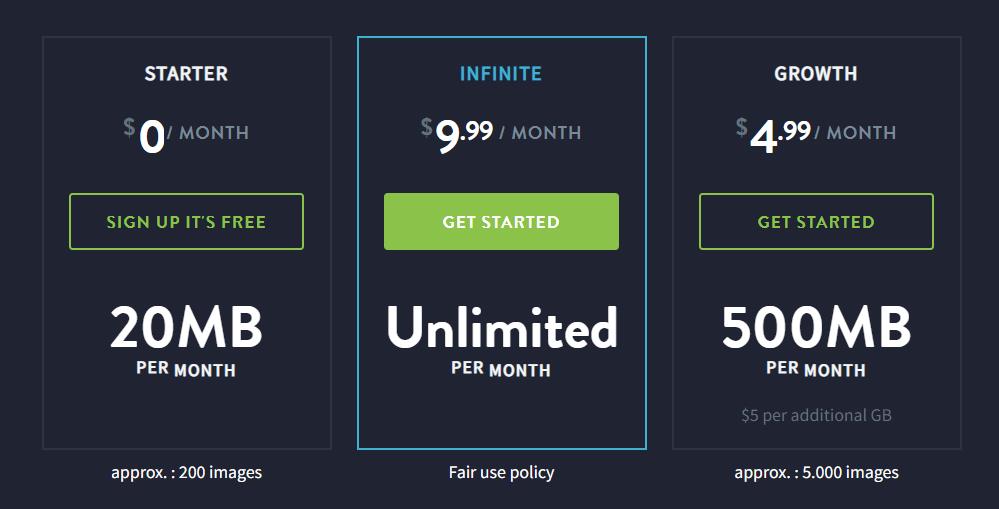Click the 500MB storage amount
This screenshot has height=509, width=999.
click(816, 327)
